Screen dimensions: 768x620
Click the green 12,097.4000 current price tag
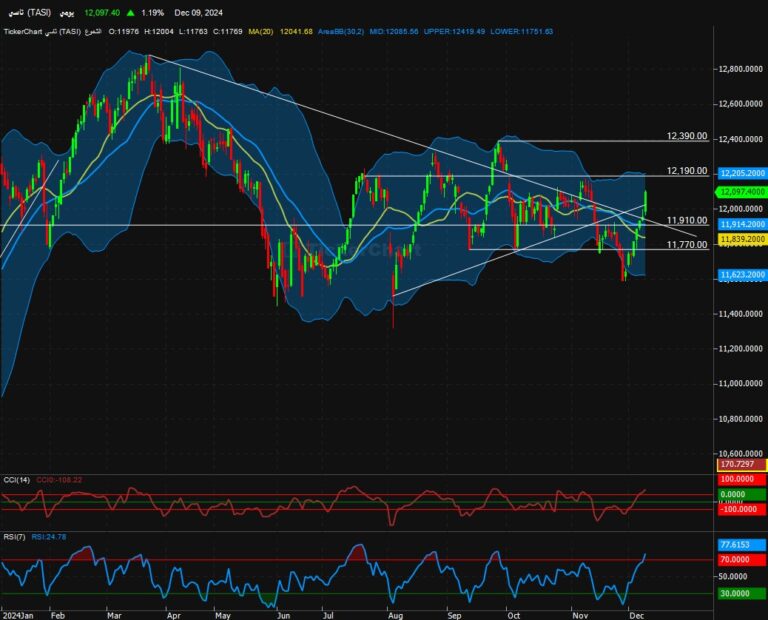(742, 190)
